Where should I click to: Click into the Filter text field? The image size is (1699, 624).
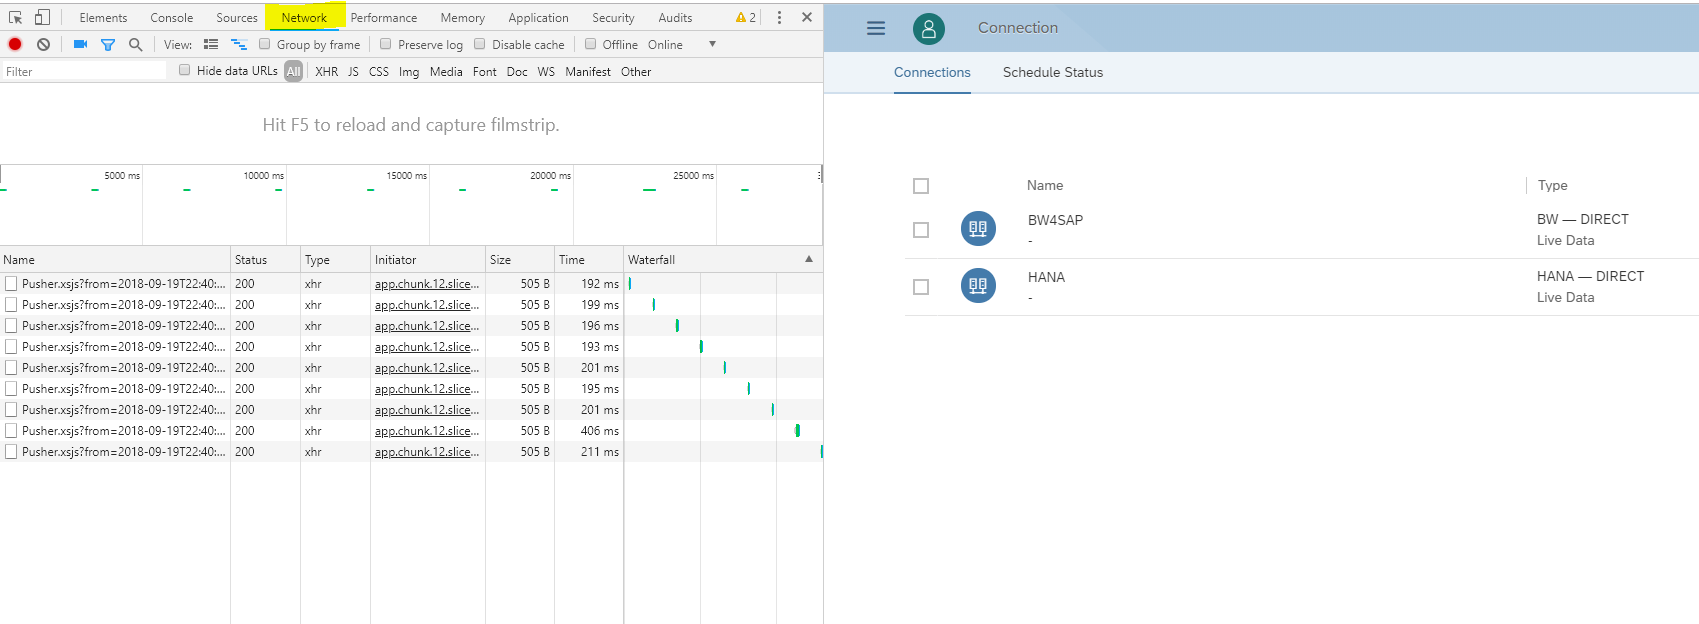(x=84, y=72)
